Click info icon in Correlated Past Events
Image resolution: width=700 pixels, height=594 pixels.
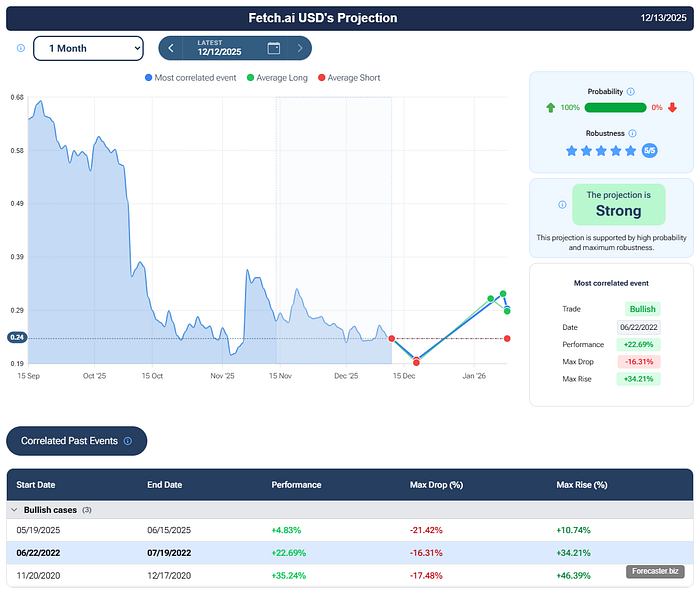pyautogui.click(x=128, y=441)
